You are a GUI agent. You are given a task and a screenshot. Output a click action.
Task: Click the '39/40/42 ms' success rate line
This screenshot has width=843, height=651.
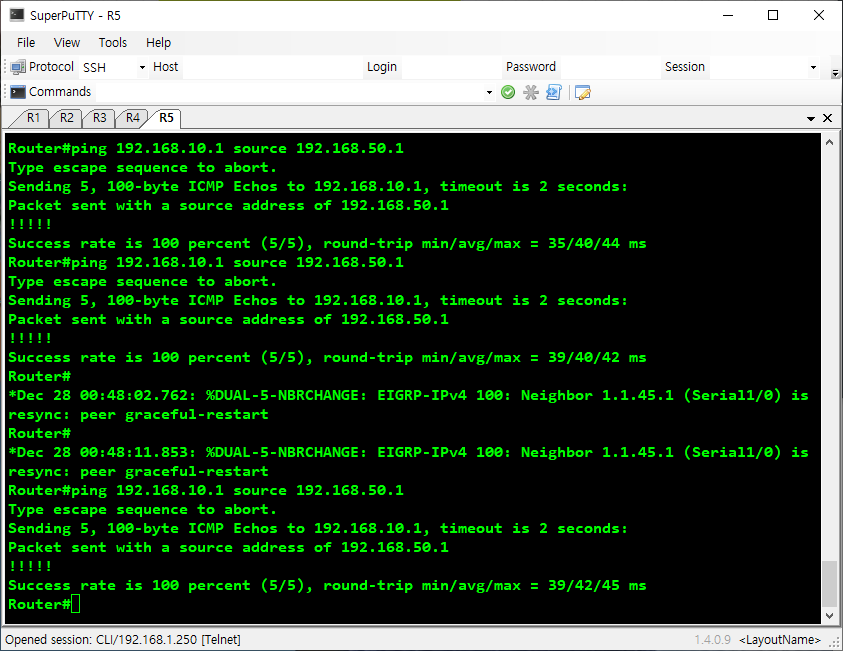[x=327, y=357]
